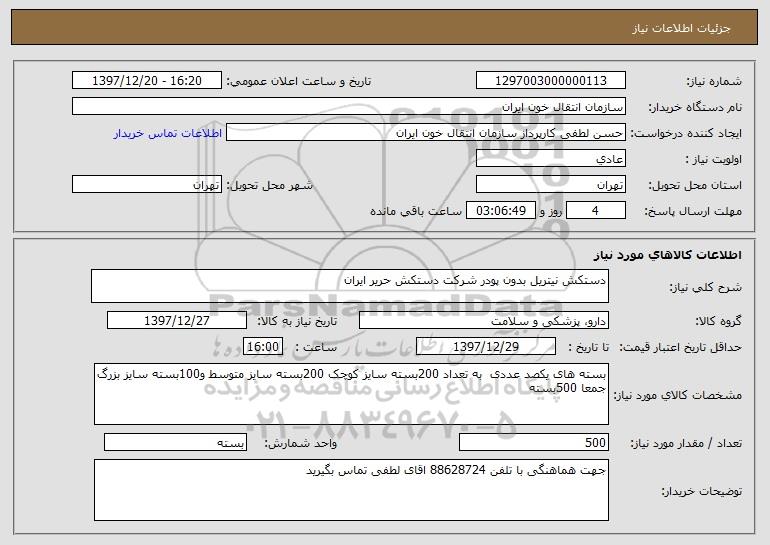Click the label توضیحات خریدار
Screen dimensions: 770x545
point(702,491)
